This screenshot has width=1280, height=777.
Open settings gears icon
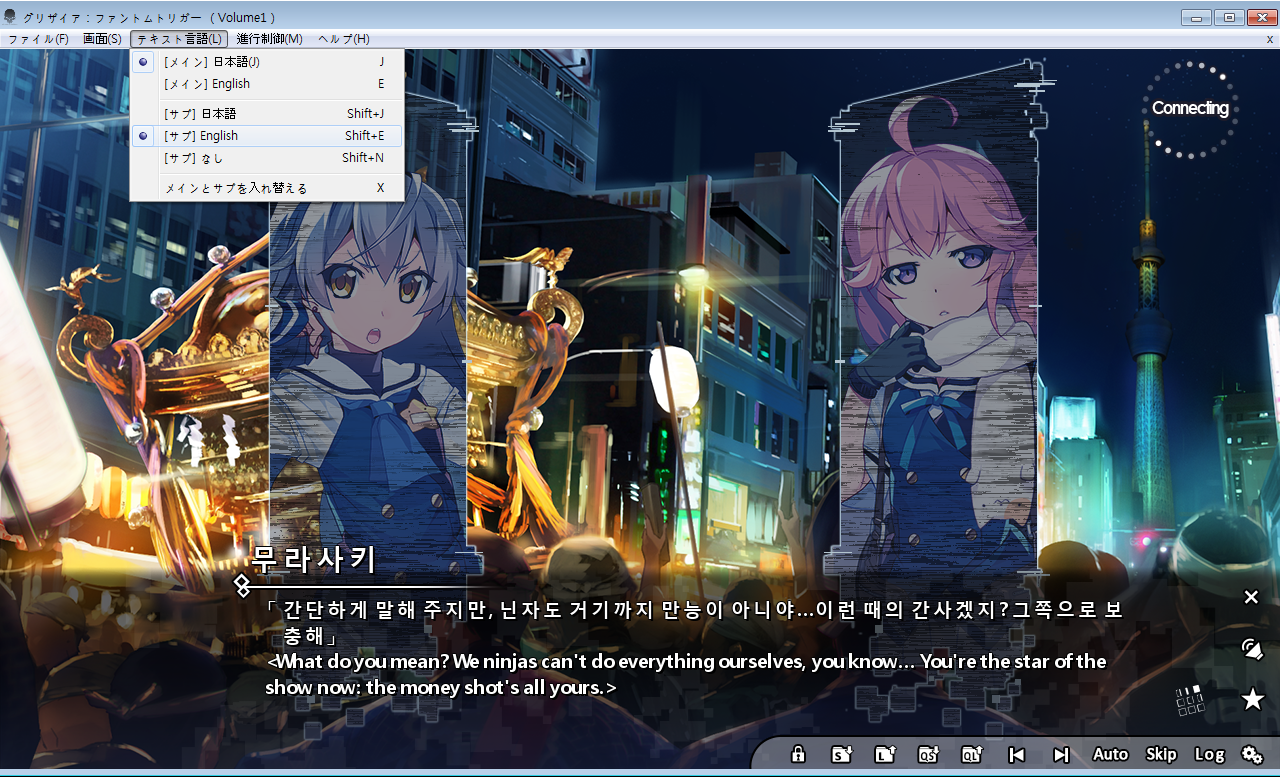pyautogui.click(x=1252, y=754)
